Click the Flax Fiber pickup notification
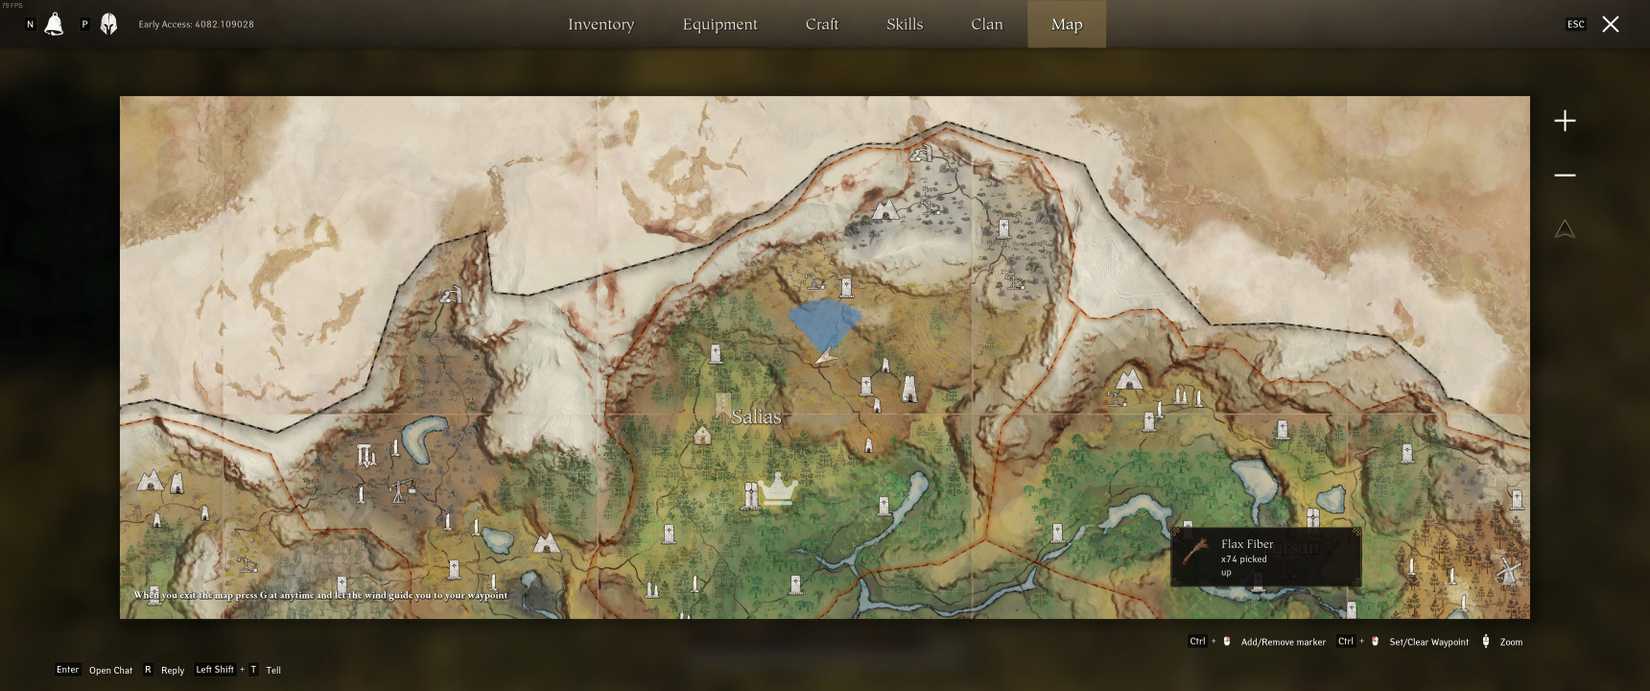The height and width of the screenshot is (691, 1650). (x=1265, y=557)
